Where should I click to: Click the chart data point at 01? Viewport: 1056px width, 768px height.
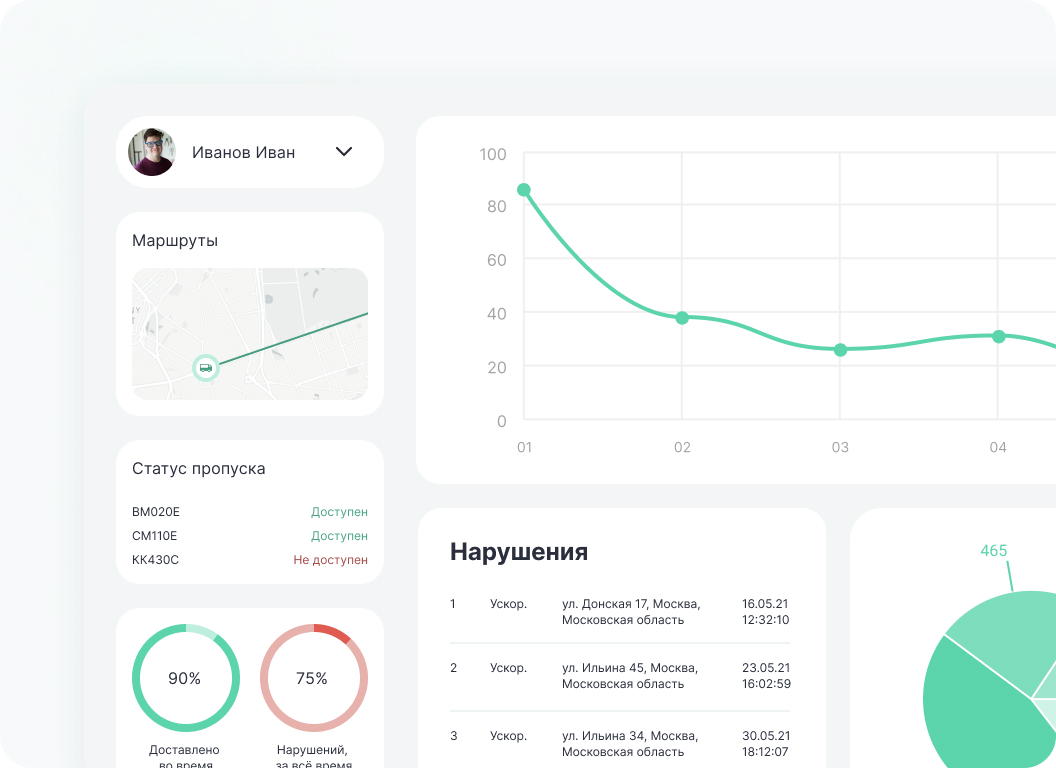(x=524, y=190)
